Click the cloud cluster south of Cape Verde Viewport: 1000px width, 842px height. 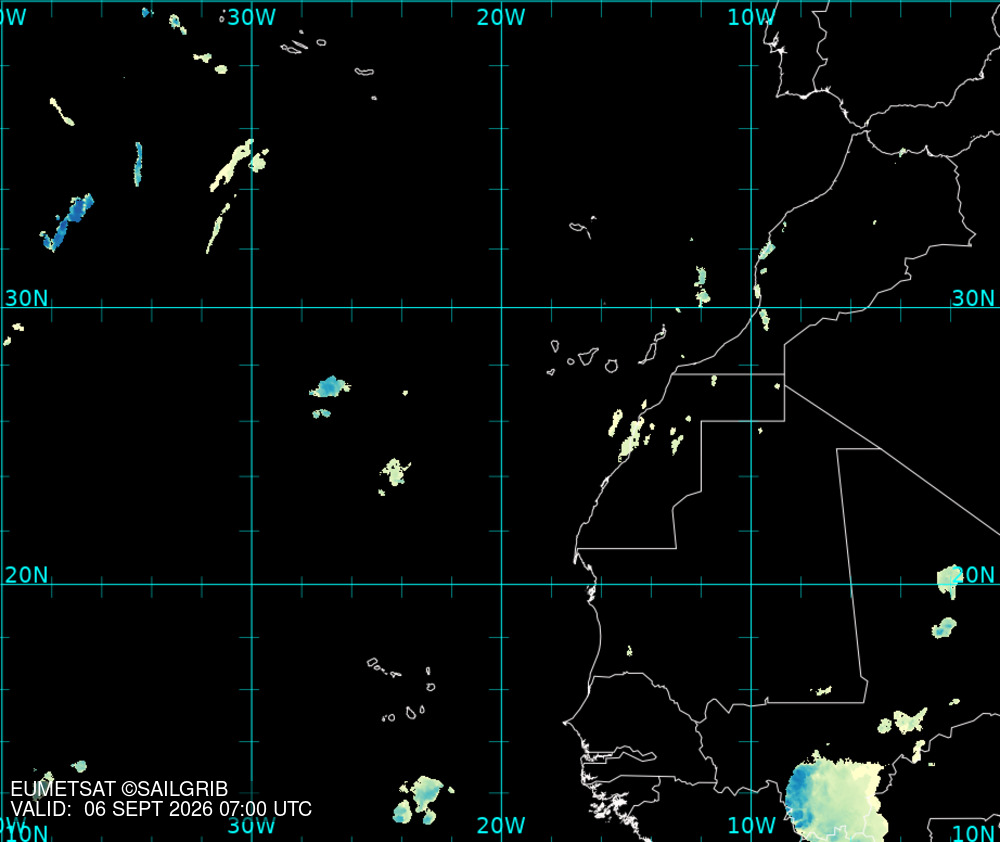pos(422,800)
